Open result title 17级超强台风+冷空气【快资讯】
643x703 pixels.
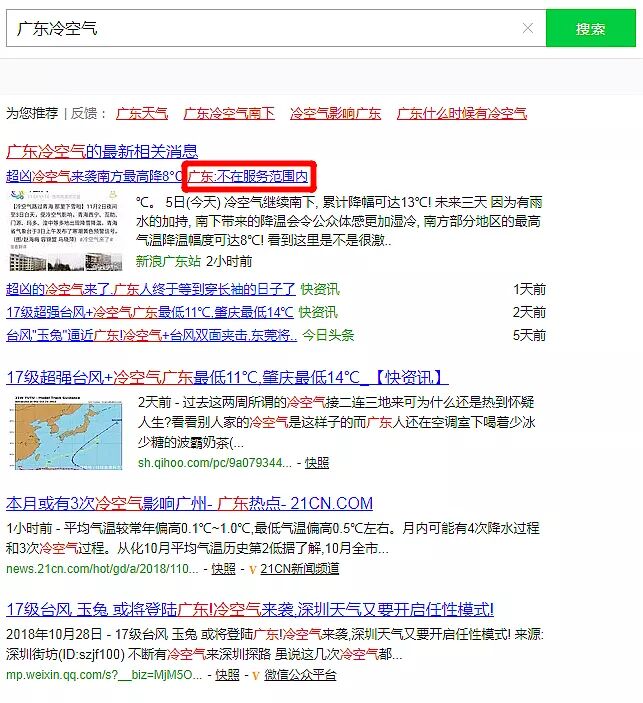[227, 378]
